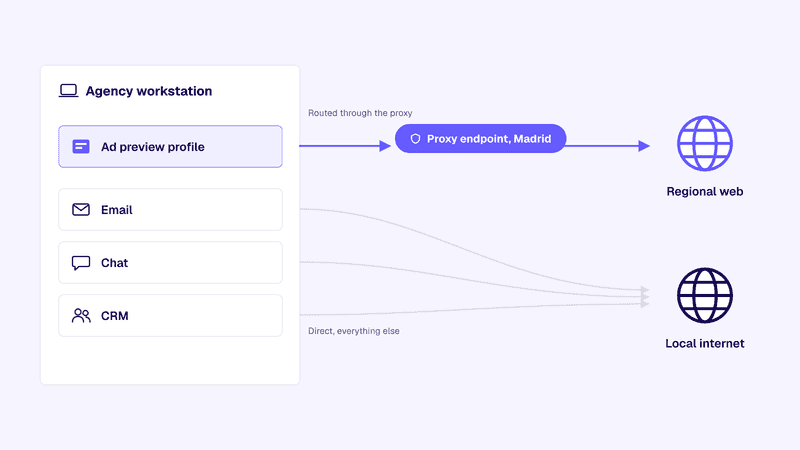The image size is (800, 450).
Task: Click the CRM people icon
Action: 81,316
